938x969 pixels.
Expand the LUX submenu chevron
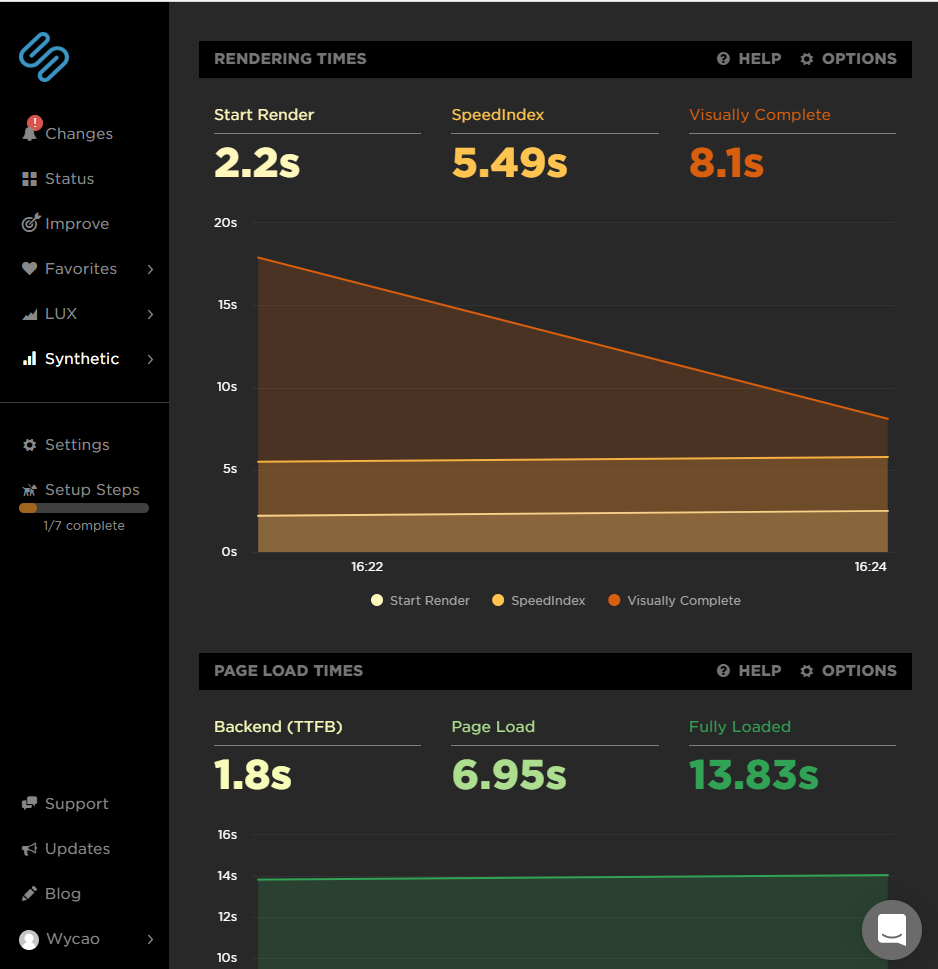(150, 314)
